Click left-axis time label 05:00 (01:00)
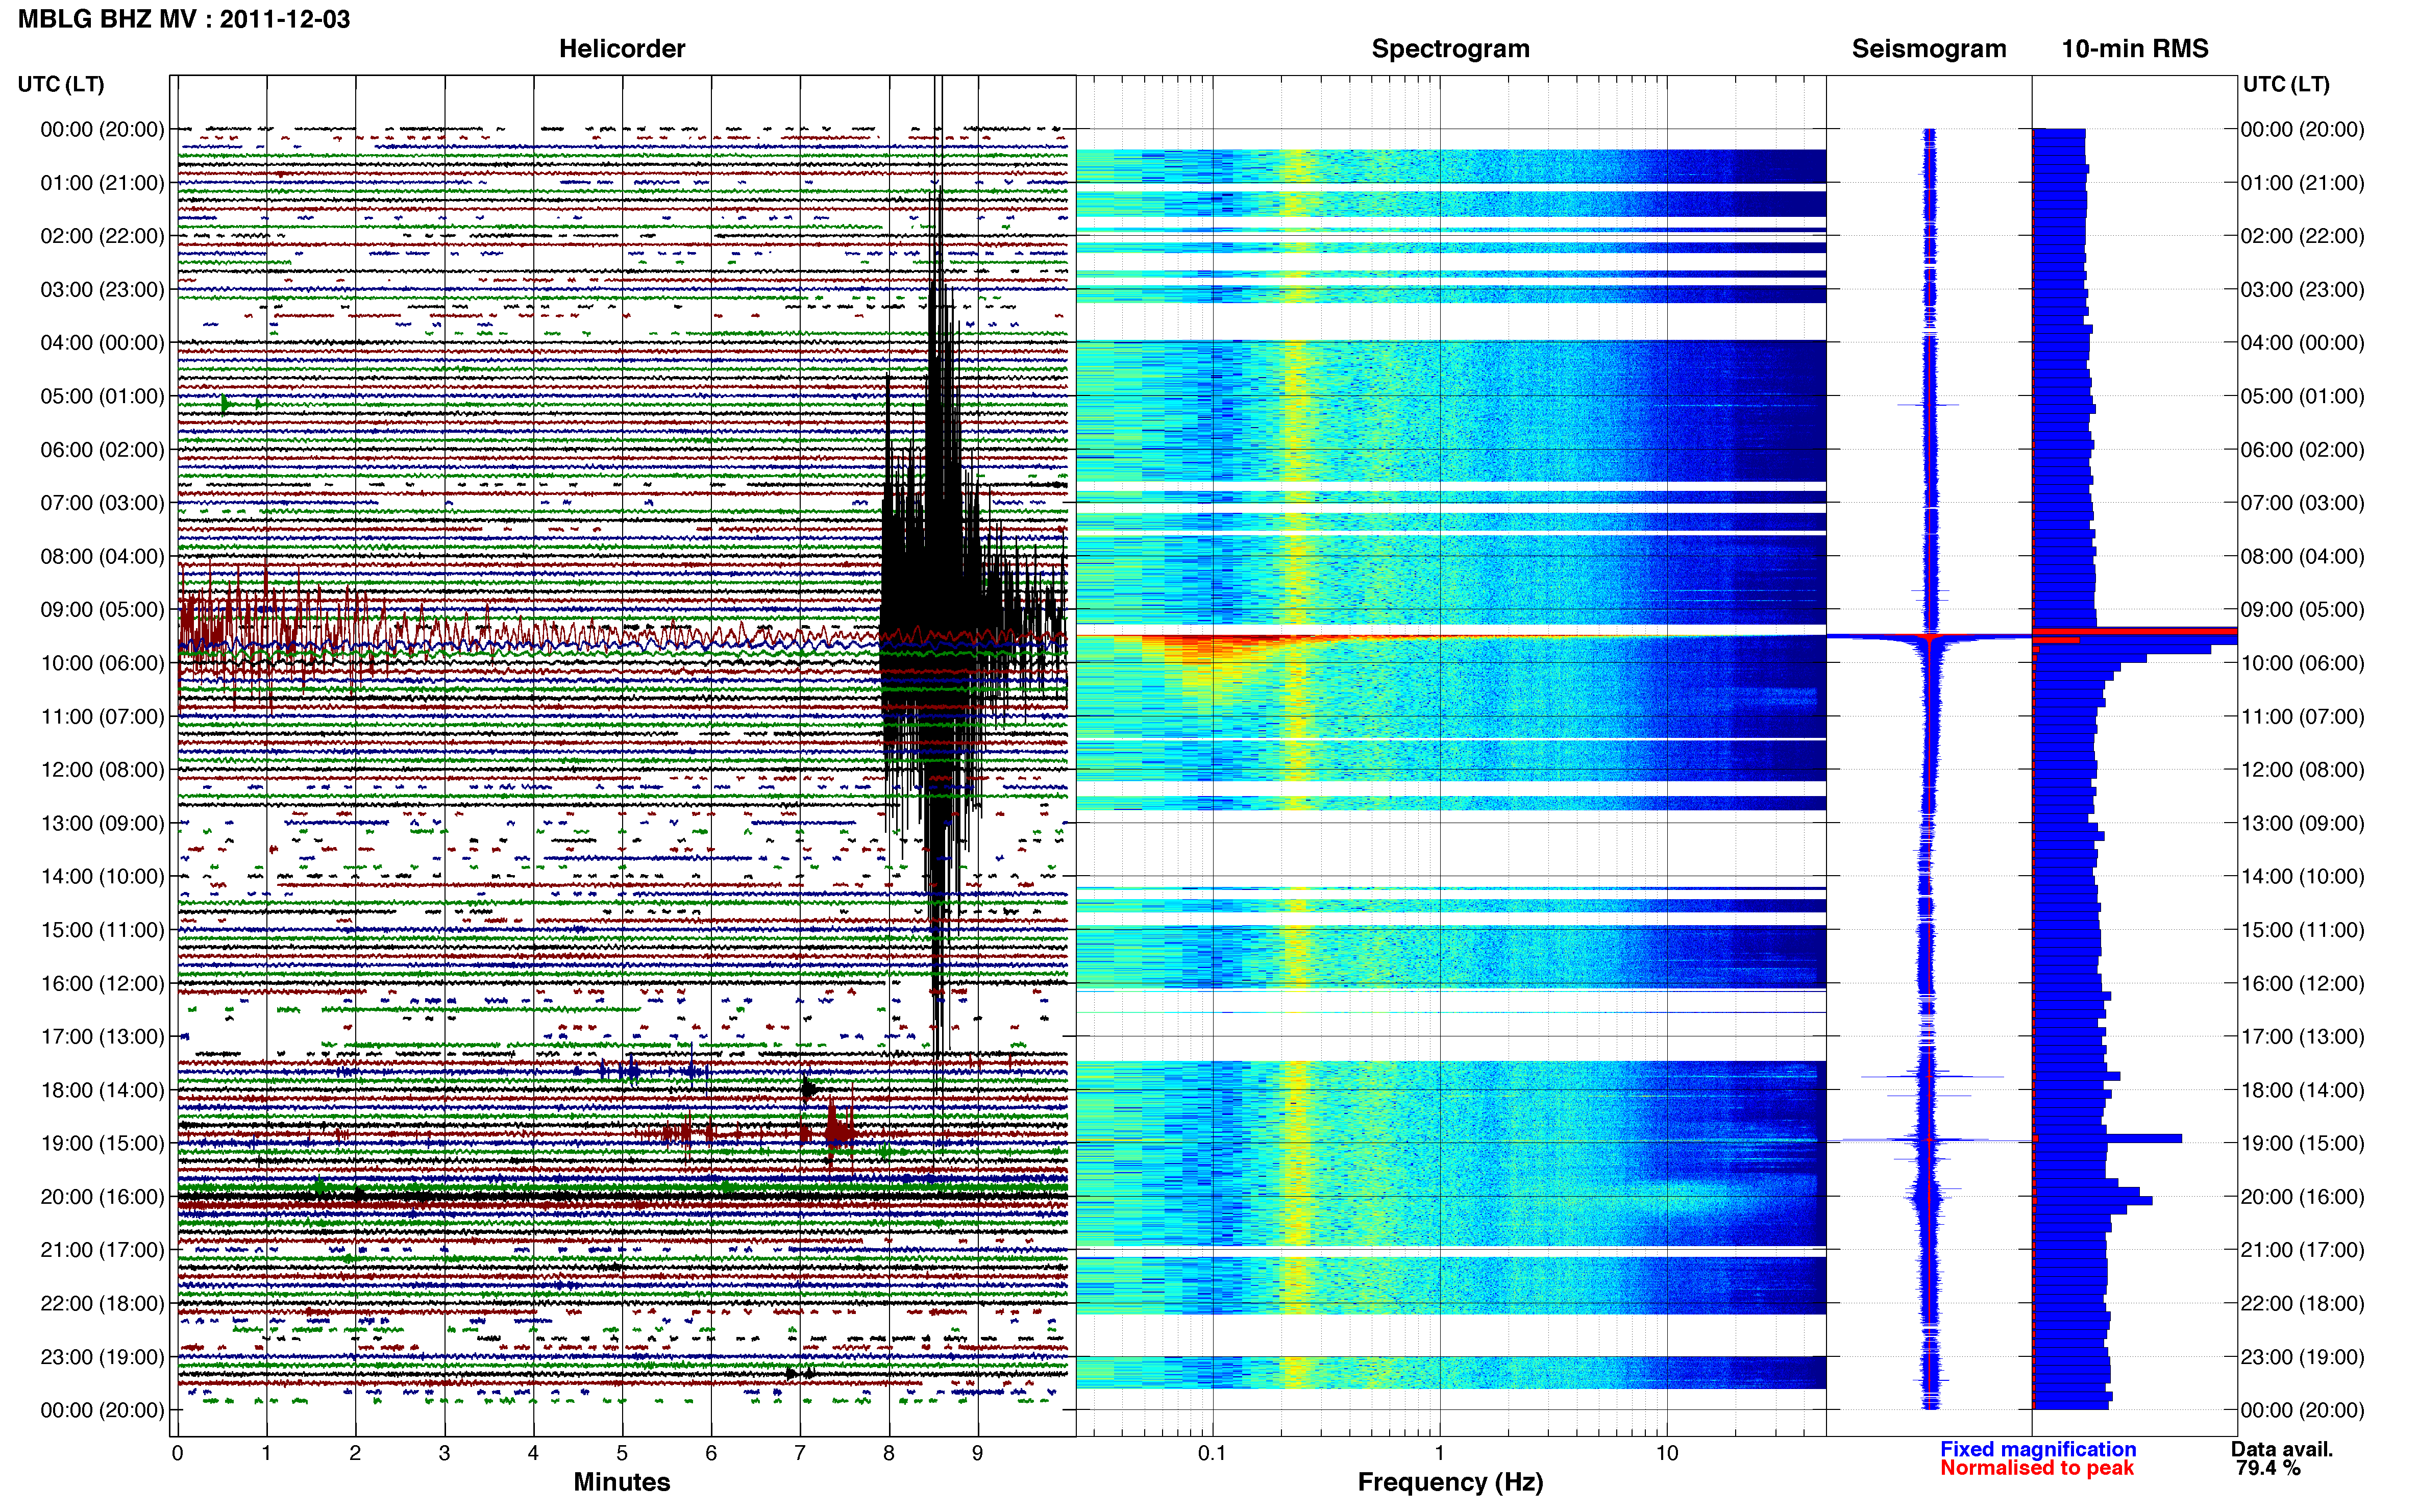The width and height of the screenshot is (2419, 1512). (x=102, y=395)
